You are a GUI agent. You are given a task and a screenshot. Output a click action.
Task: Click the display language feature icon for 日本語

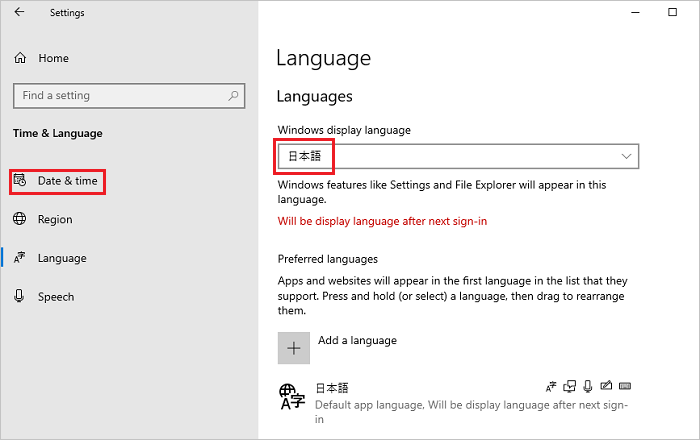point(551,386)
